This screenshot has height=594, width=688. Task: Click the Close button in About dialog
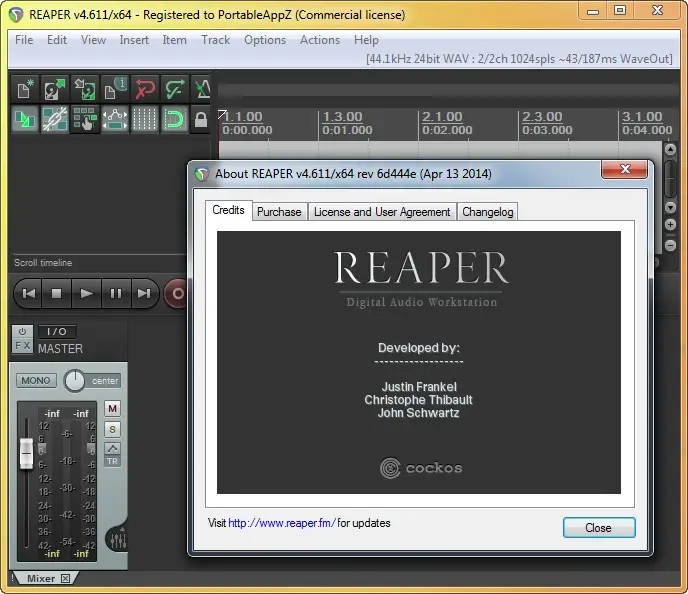pyautogui.click(x=599, y=528)
